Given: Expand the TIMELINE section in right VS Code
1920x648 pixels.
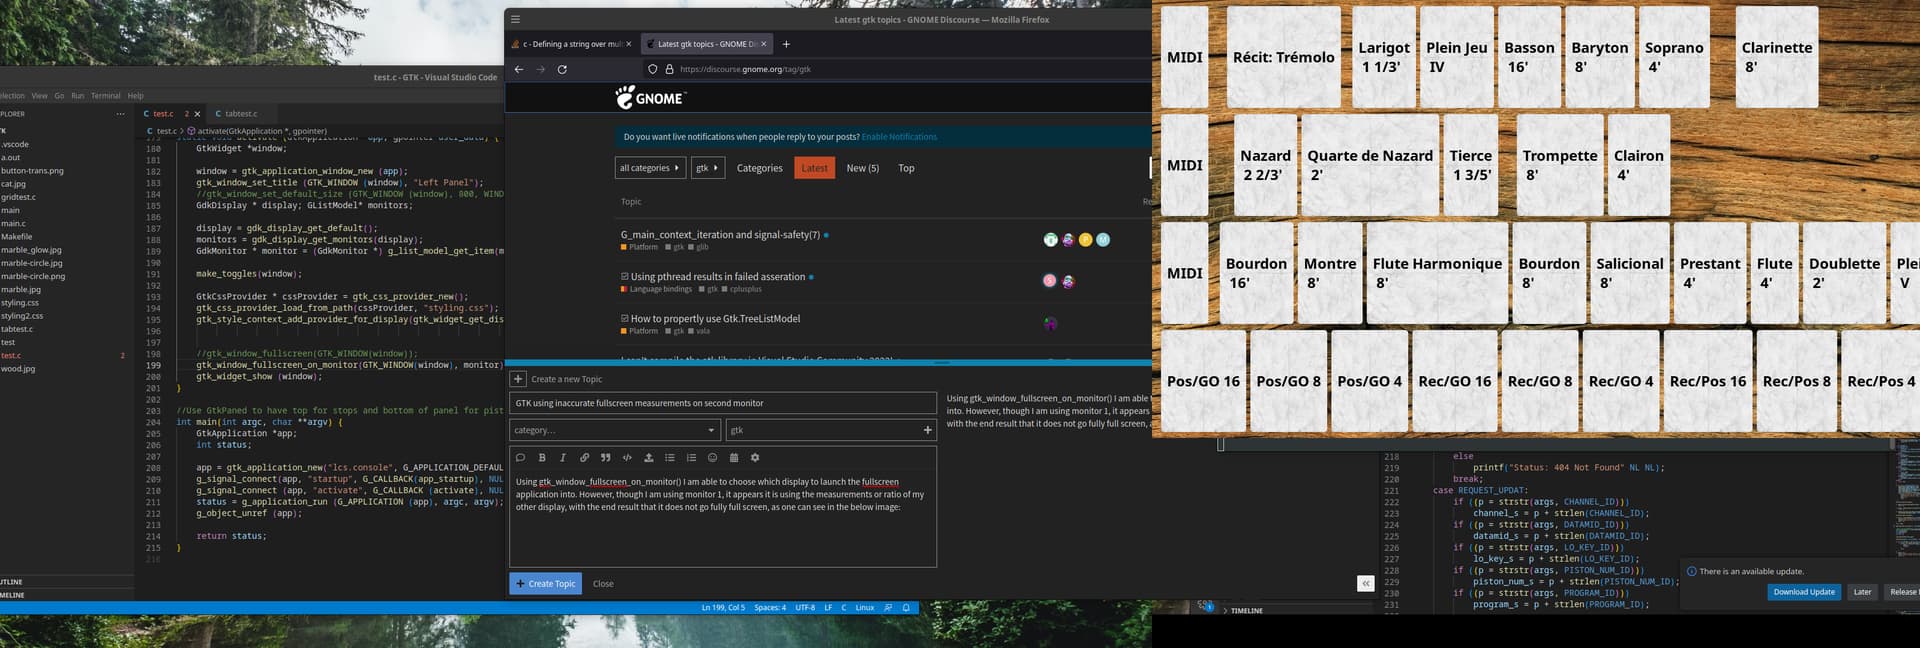Looking at the screenshot, I should (1246, 610).
